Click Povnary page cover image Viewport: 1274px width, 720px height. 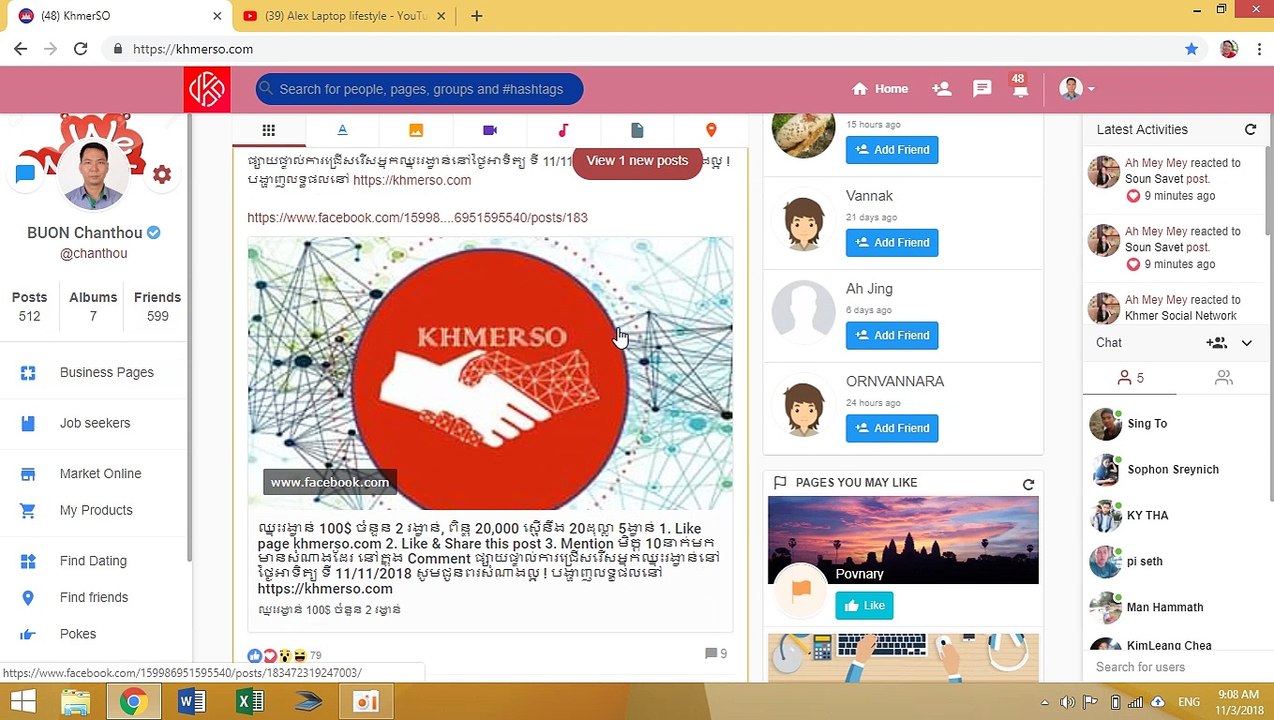point(903,540)
